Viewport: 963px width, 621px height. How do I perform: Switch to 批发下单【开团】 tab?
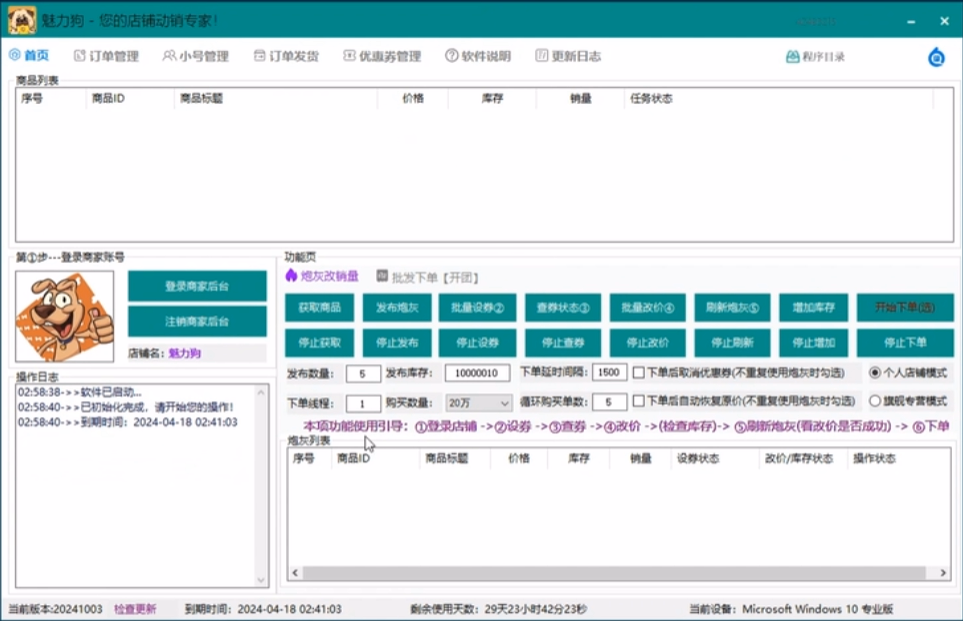coord(427,277)
